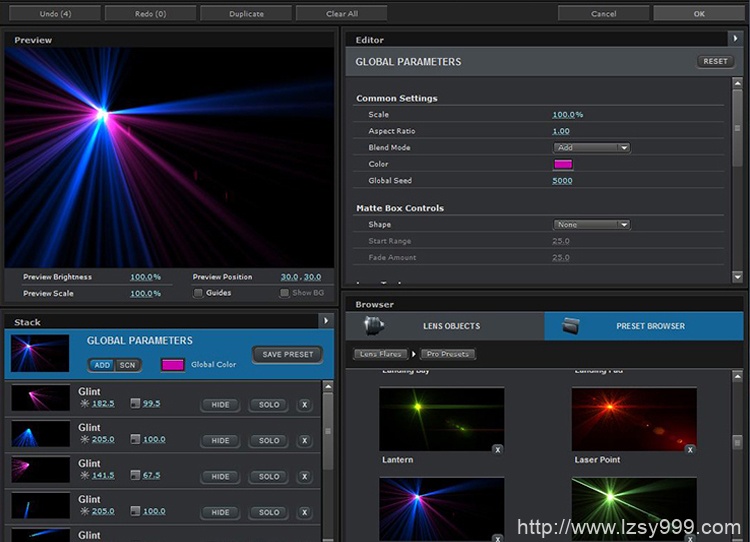Open the Matte Box Shape dropdown

593,225
